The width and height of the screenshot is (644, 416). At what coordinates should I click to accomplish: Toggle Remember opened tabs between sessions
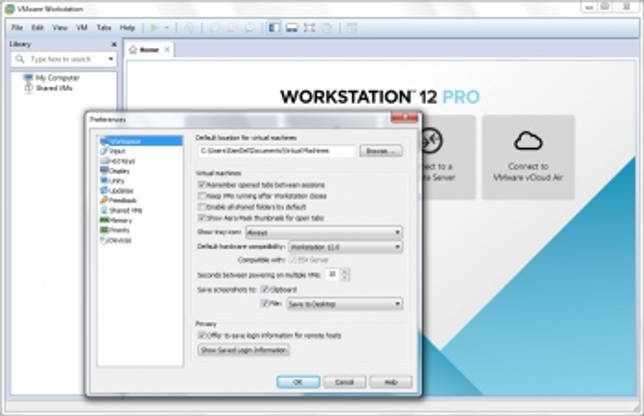pyautogui.click(x=202, y=184)
